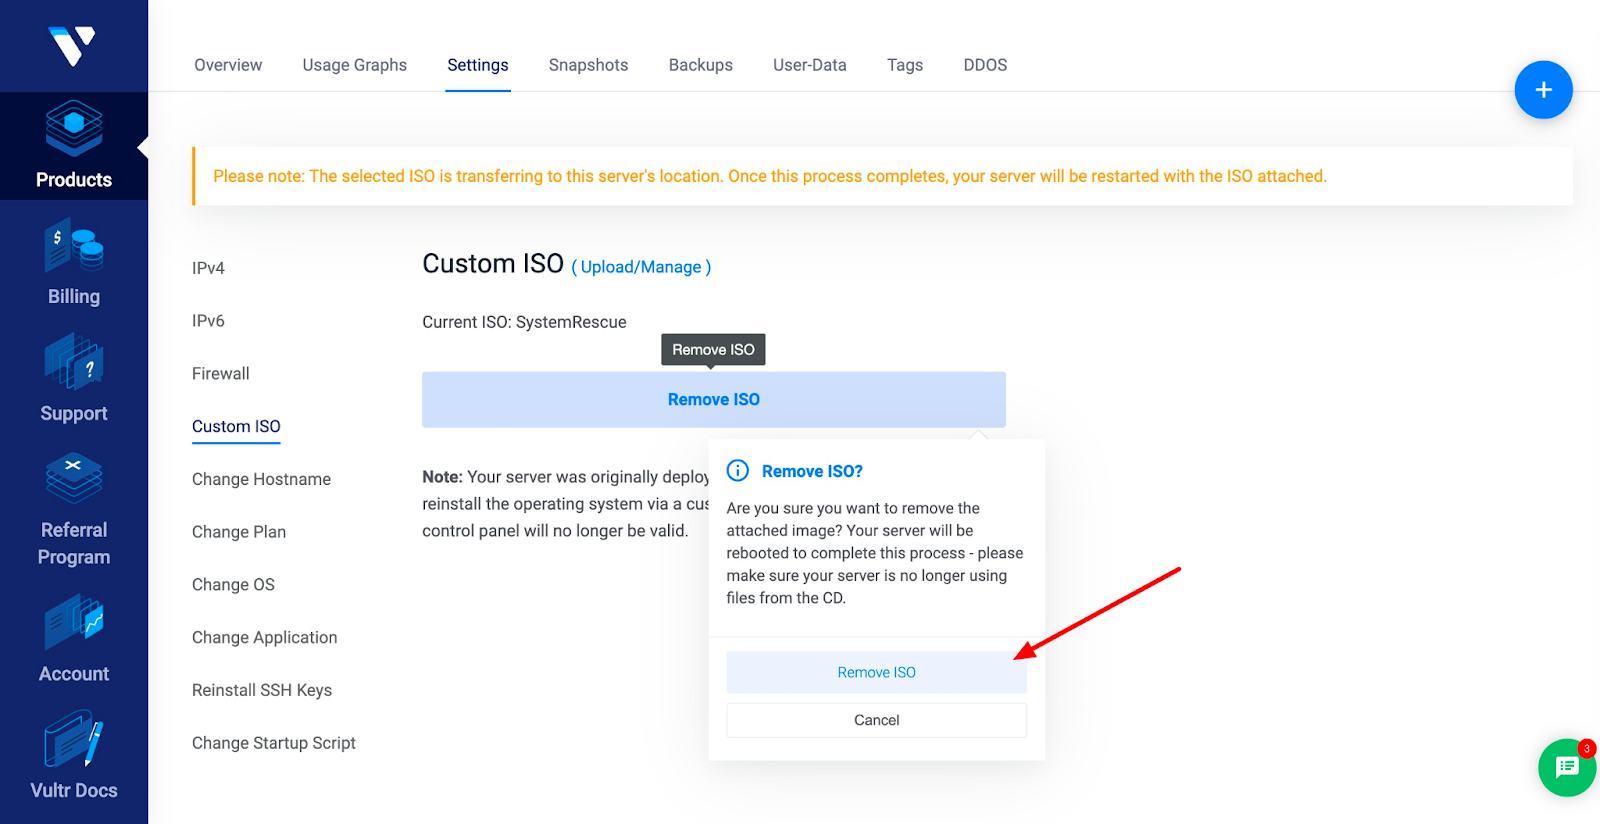Switch to the Overview tab
Image resolution: width=1600 pixels, height=824 pixels.
tap(228, 65)
